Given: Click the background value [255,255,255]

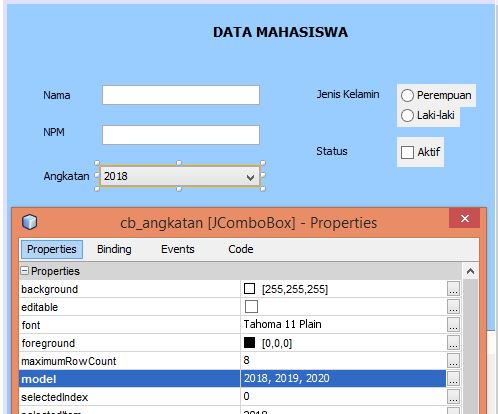Looking at the screenshot, I should coord(295,289).
